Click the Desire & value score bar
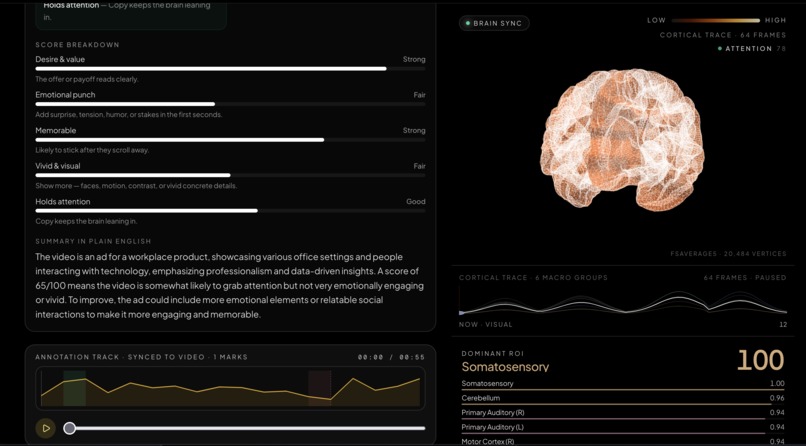 pyautogui.click(x=230, y=69)
